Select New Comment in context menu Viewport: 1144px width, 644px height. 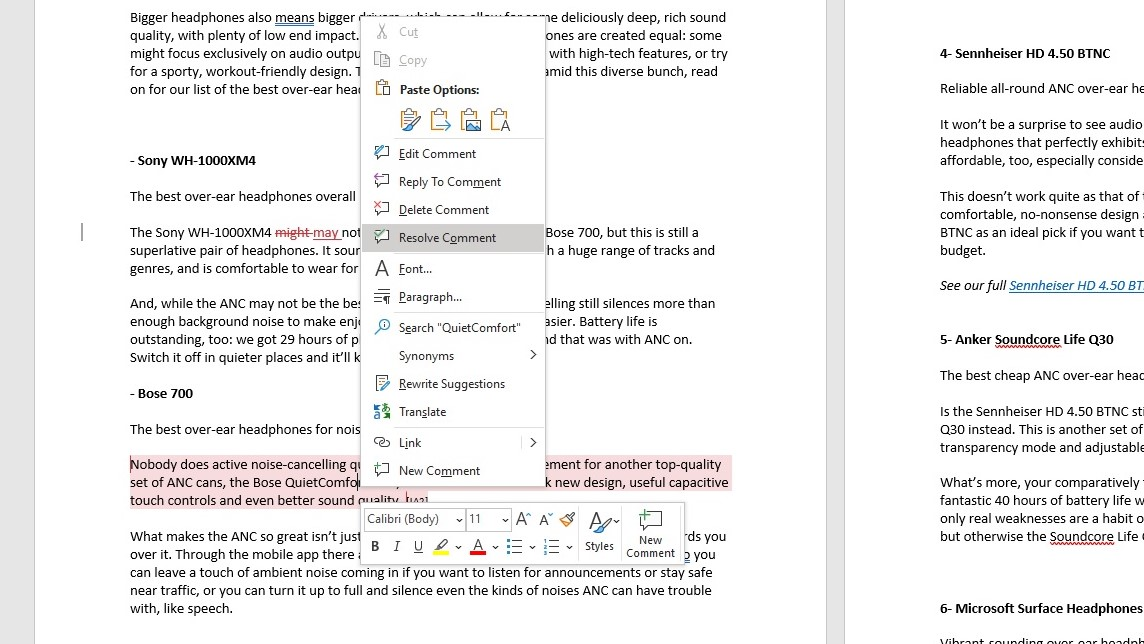pos(453,470)
